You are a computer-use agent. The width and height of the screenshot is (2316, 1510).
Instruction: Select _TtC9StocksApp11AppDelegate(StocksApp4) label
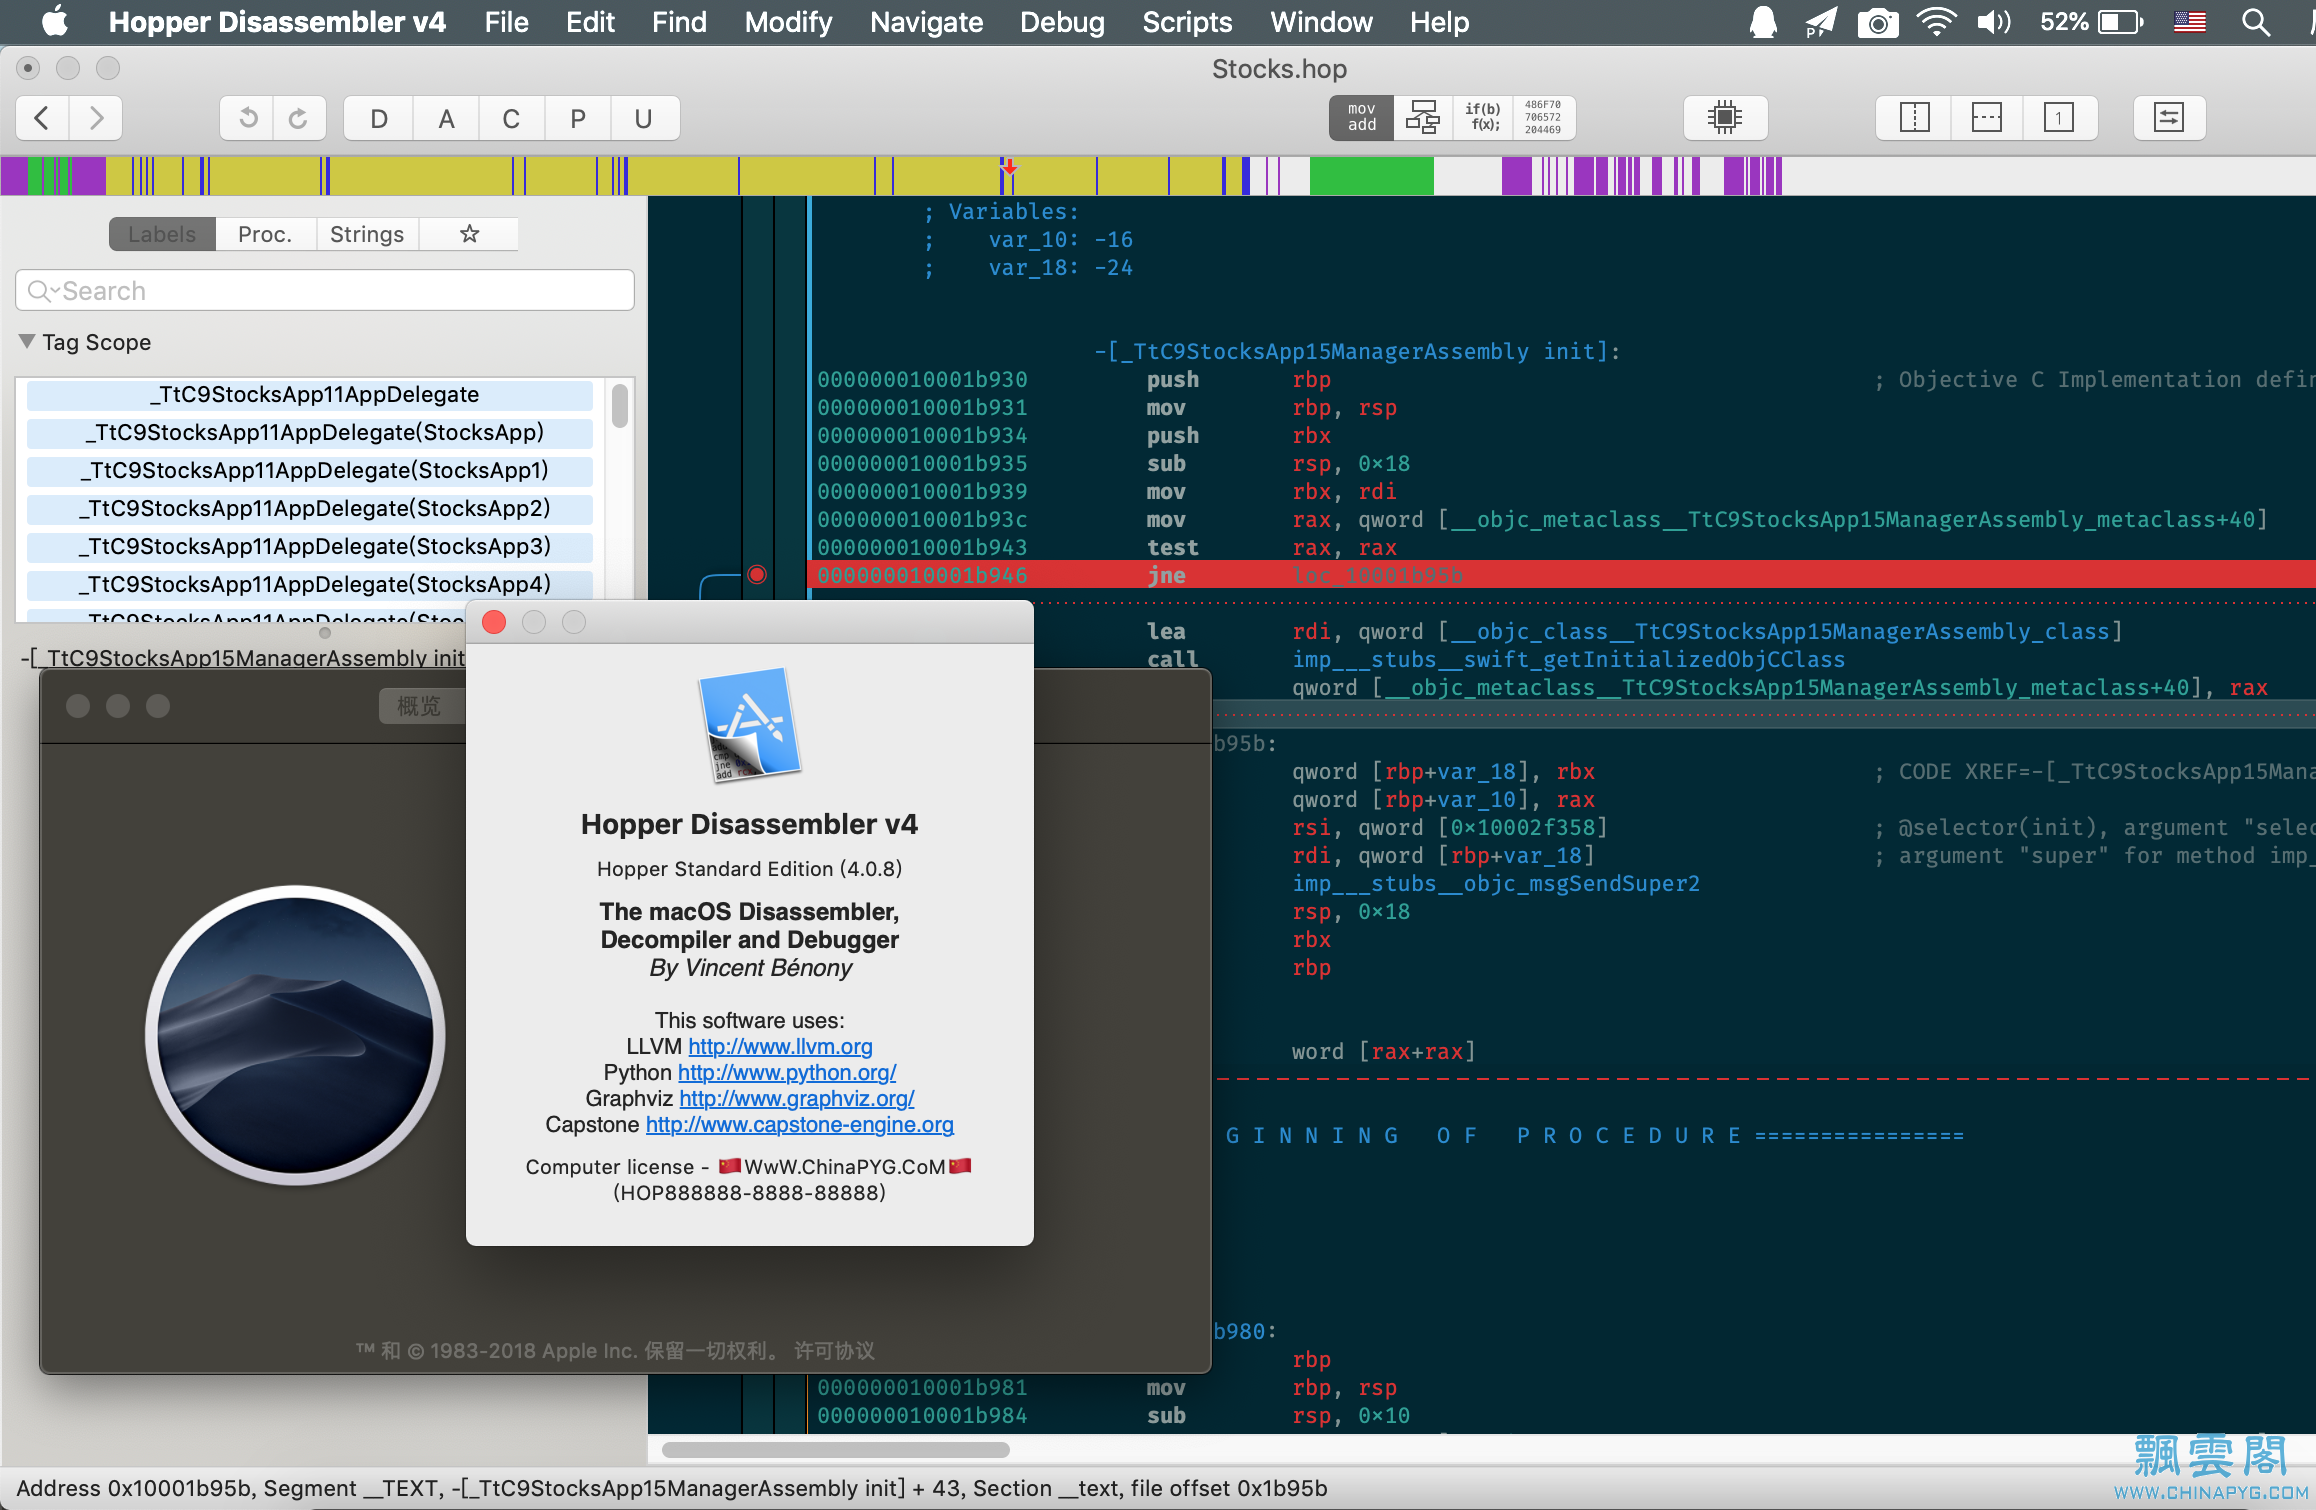(x=310, y=585)
